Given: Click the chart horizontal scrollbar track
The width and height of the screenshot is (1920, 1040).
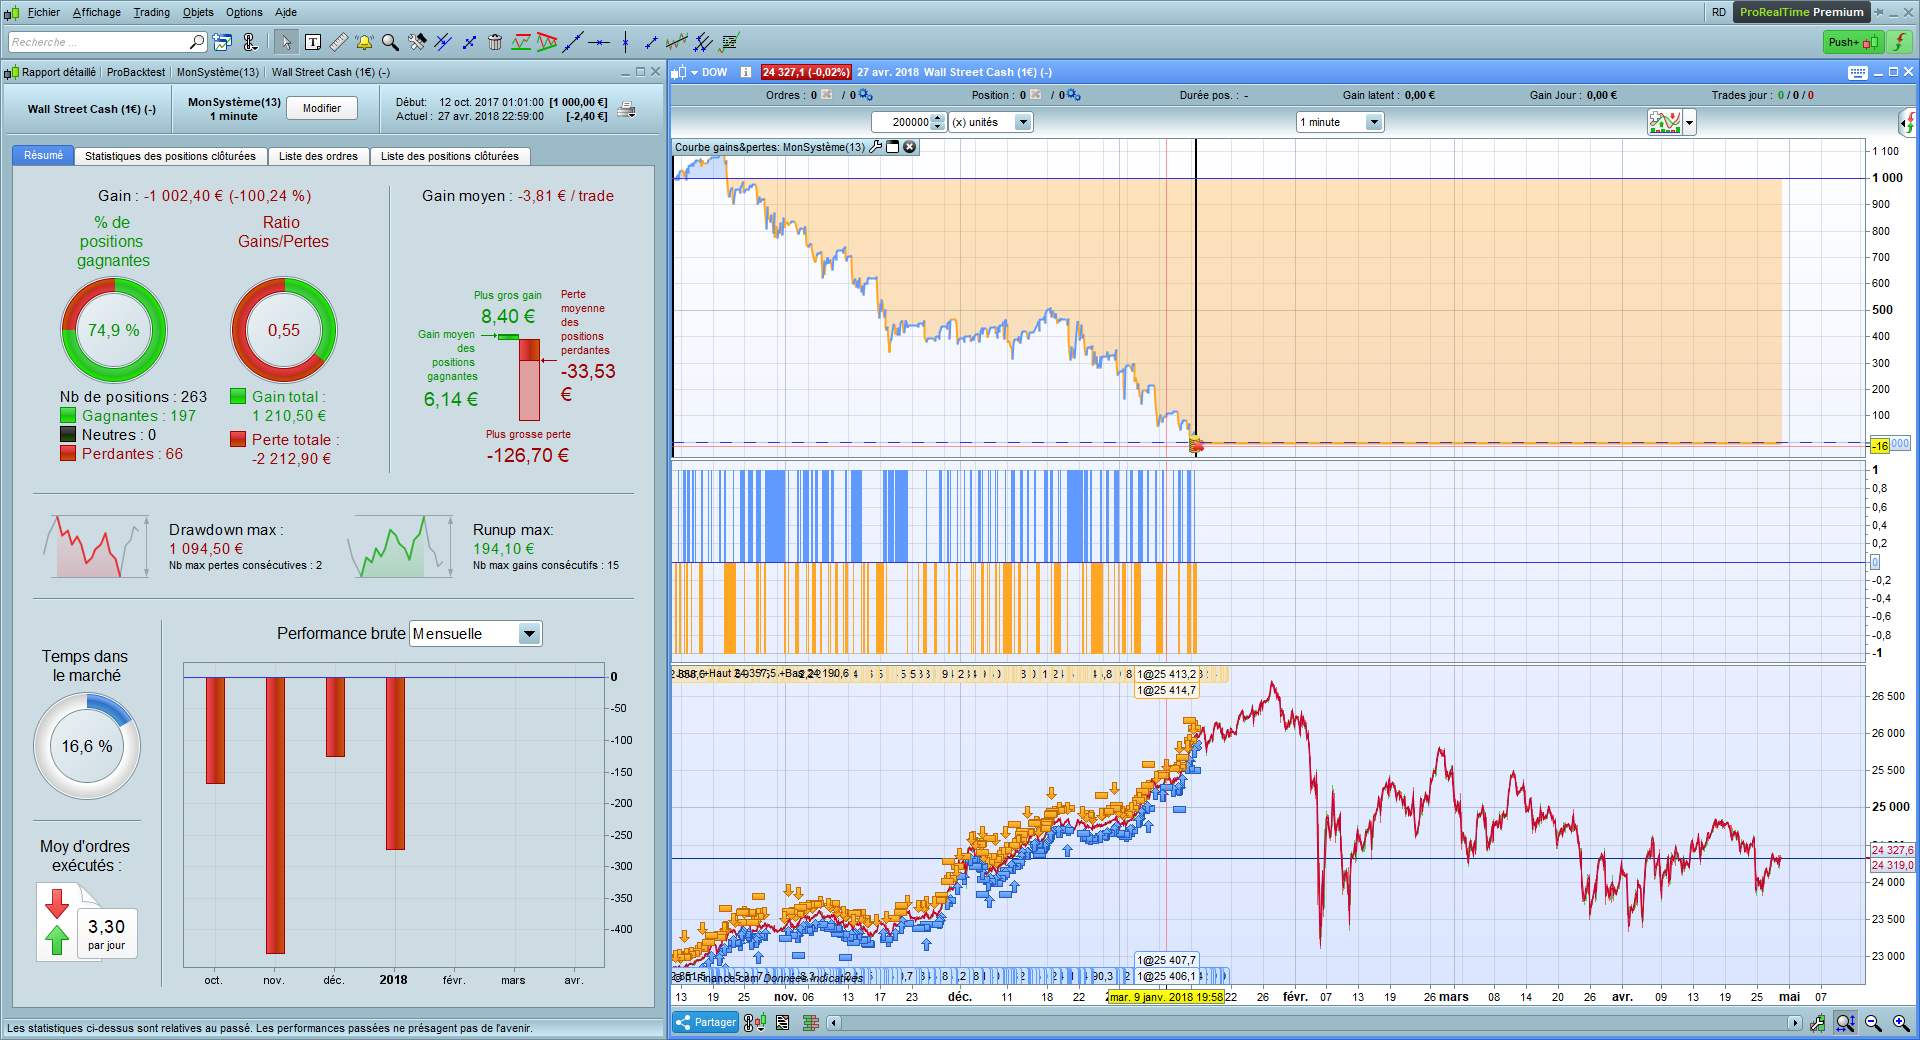Looking at the screenshot, I should [1314, 1023].
